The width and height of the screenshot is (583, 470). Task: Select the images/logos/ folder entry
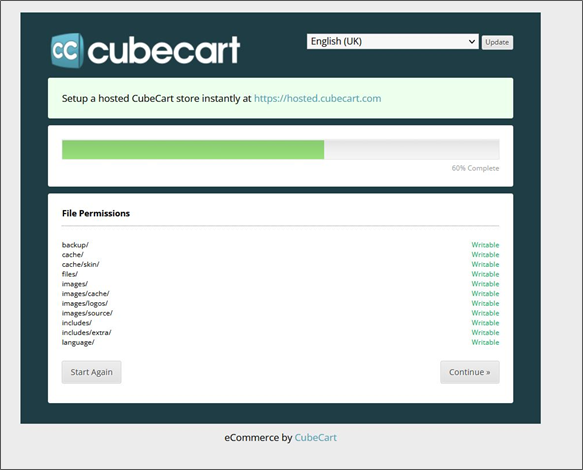[85, 303]
